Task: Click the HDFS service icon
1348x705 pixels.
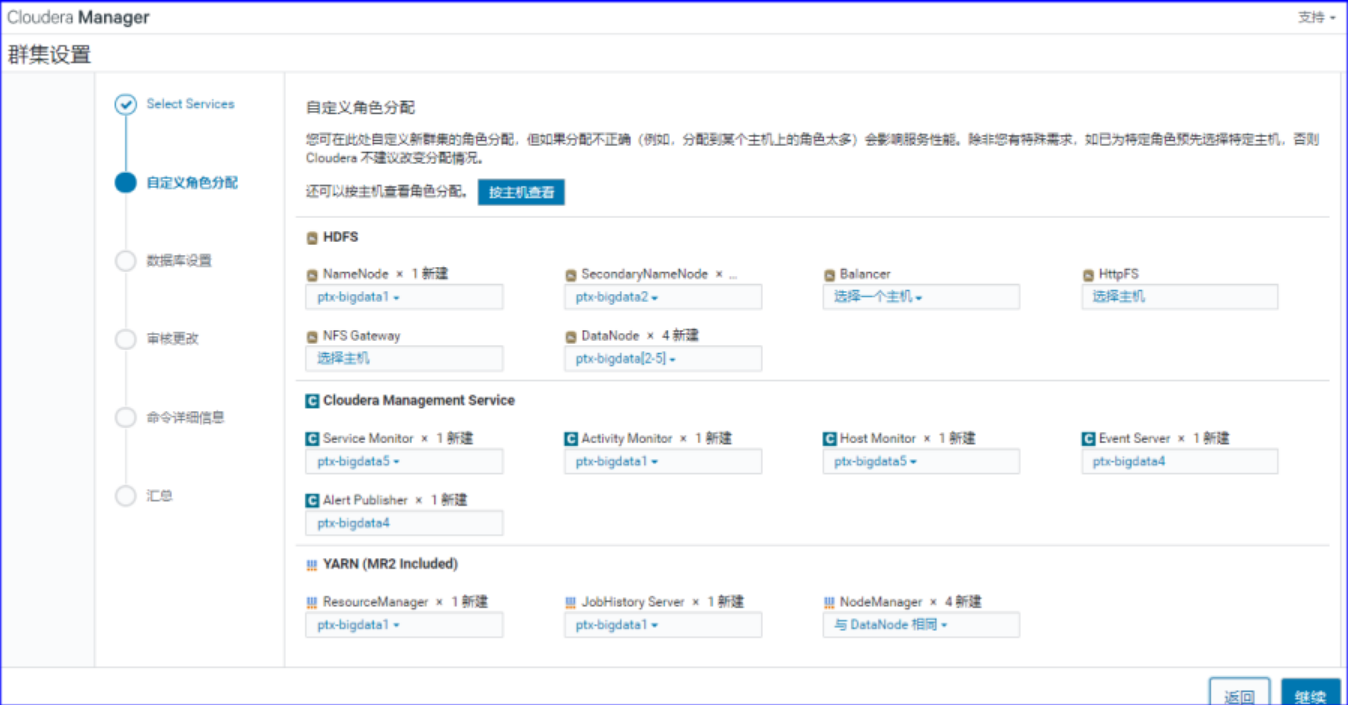Action: click(312, 238)
